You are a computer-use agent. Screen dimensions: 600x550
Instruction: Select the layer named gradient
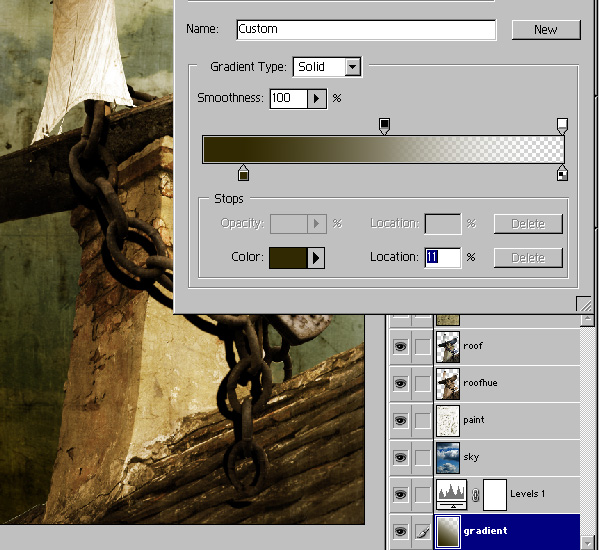pos(486,531)
